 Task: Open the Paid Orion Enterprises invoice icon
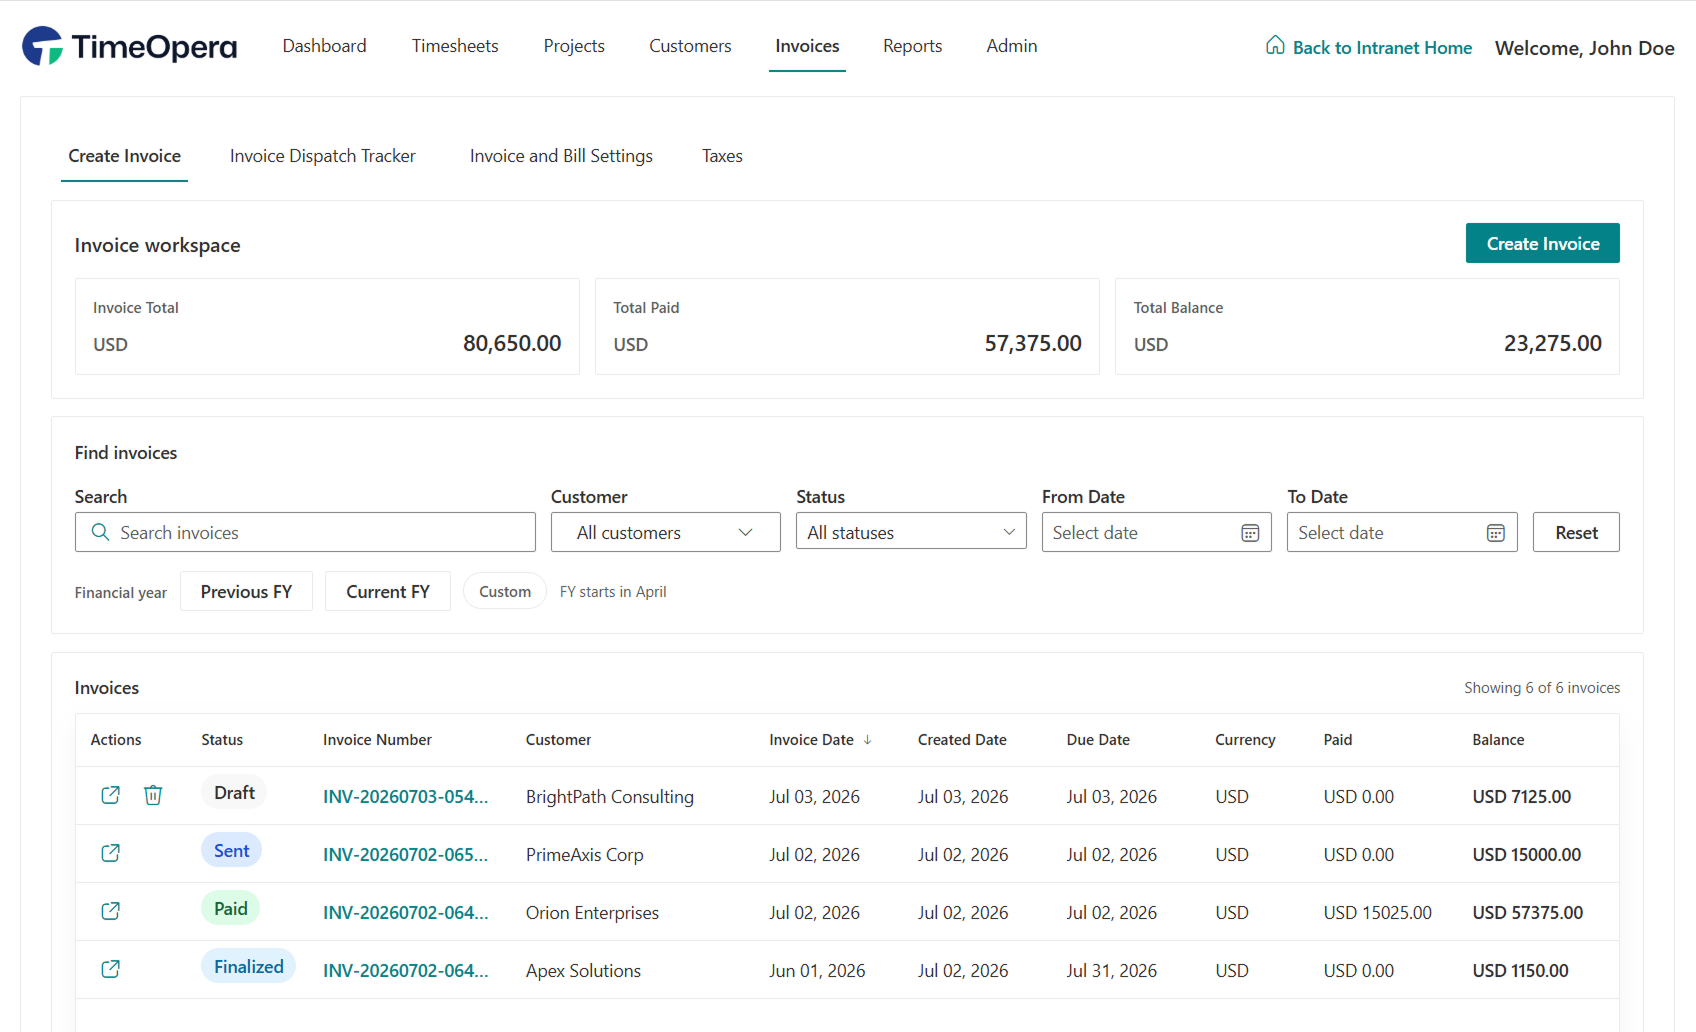[111, 911]
